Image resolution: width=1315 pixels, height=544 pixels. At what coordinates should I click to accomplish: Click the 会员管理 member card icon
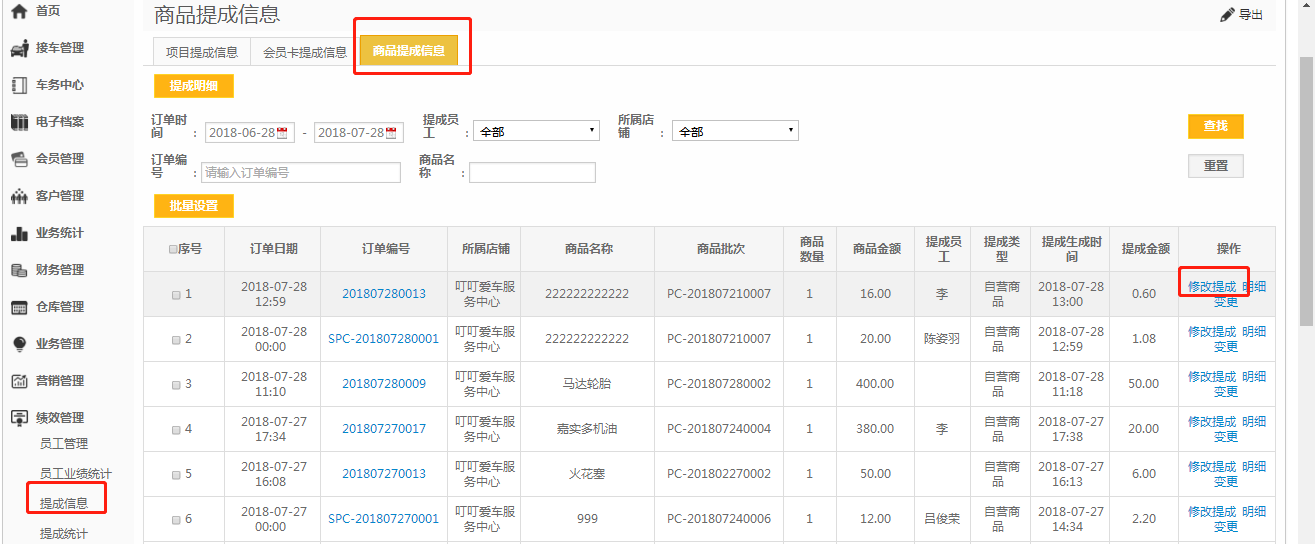point(18,159)
